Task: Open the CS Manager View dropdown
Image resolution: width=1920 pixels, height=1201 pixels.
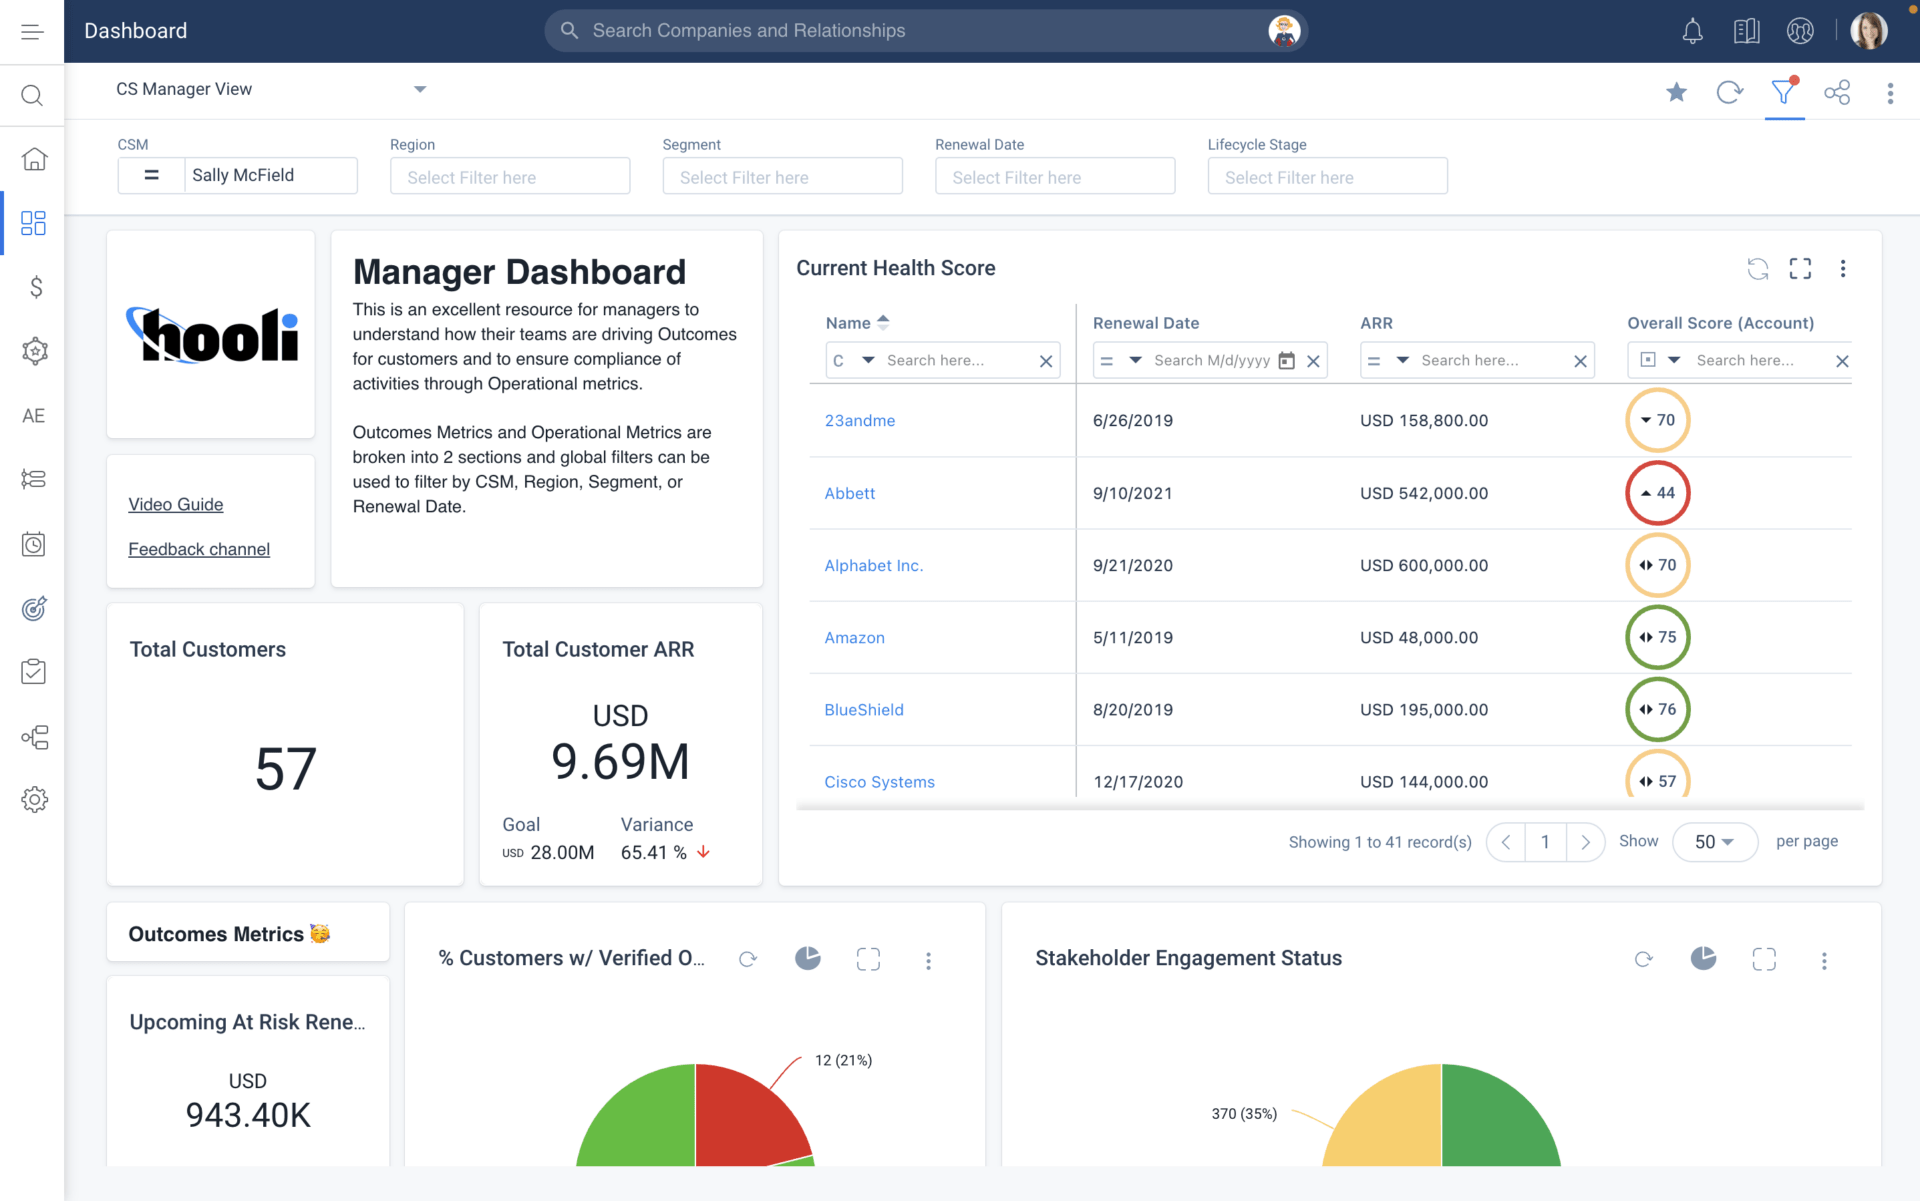Action: click(420, 89)
